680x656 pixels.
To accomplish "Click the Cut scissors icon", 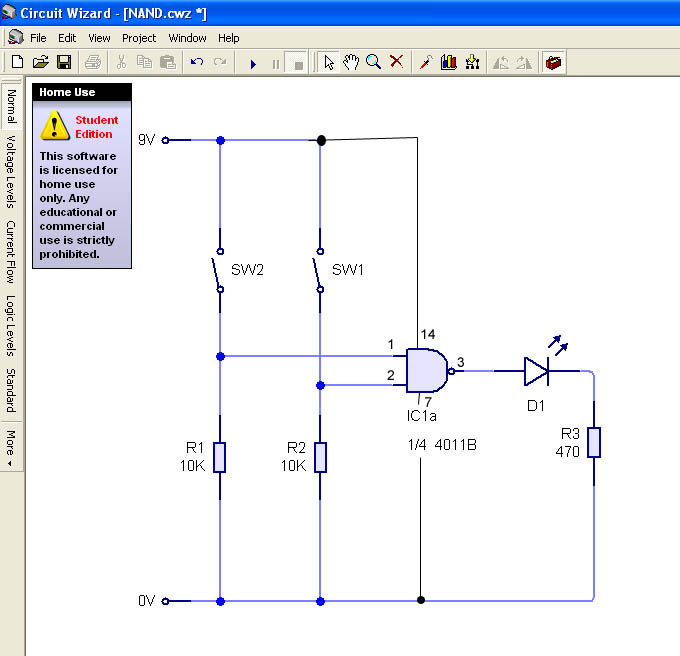I will coord(121,62).
